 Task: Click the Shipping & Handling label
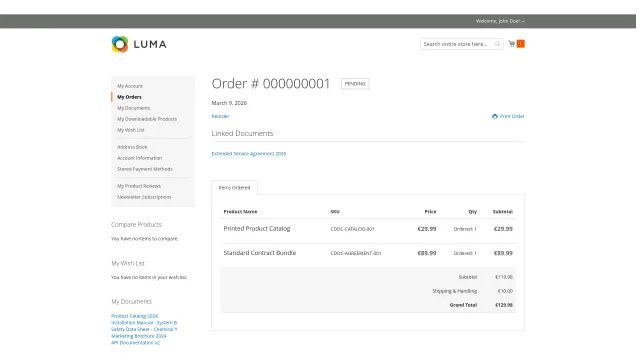(455, 291)
